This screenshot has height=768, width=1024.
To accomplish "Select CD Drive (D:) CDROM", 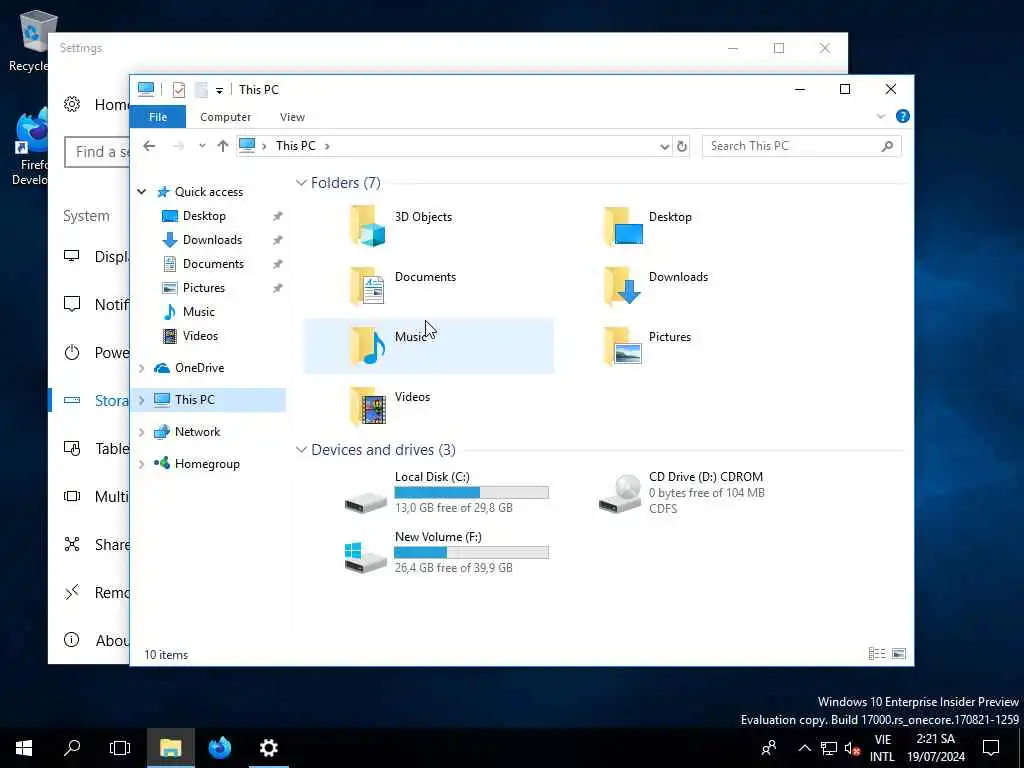I will coord(681,493).
